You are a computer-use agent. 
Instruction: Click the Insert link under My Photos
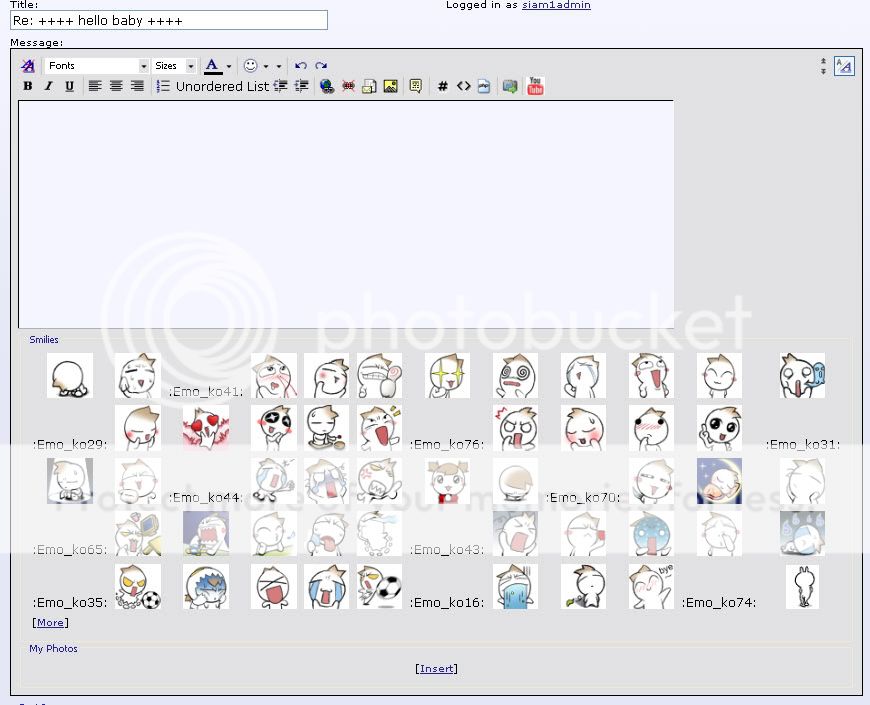pyautogui.click(x=436, y=668)
